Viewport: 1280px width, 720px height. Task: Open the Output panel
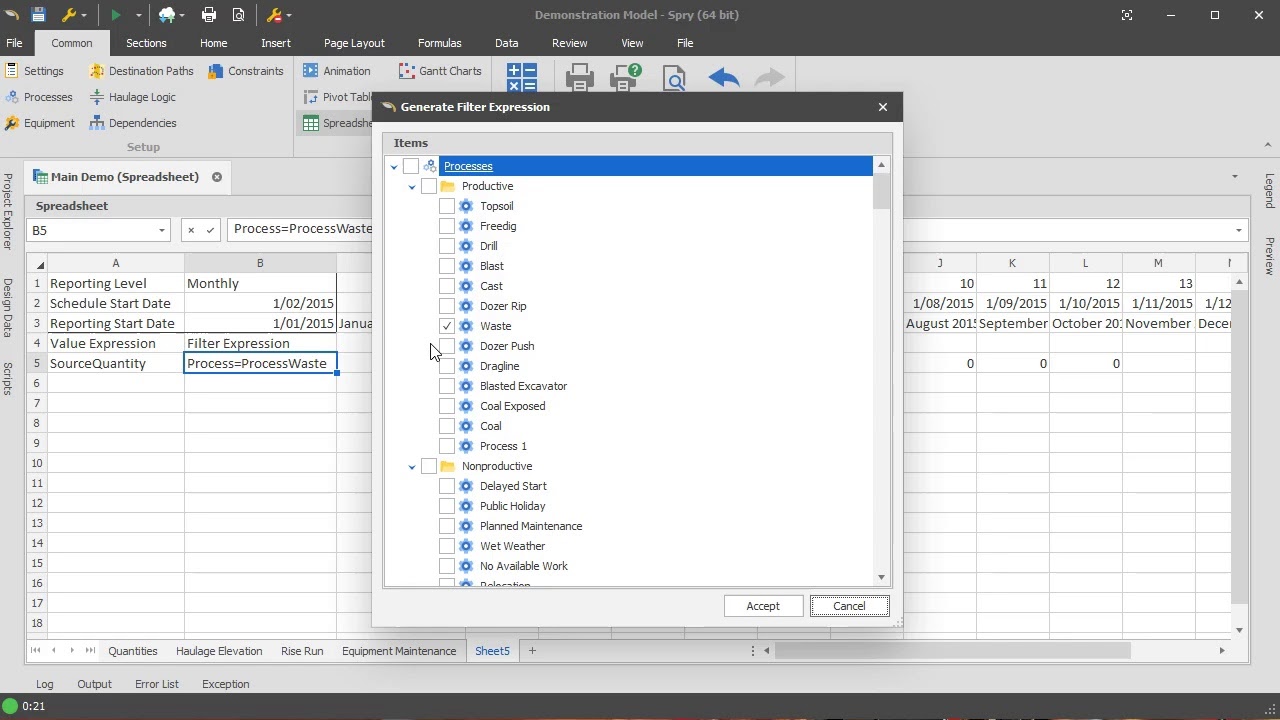pyautogui.click(x=94, y=684)
